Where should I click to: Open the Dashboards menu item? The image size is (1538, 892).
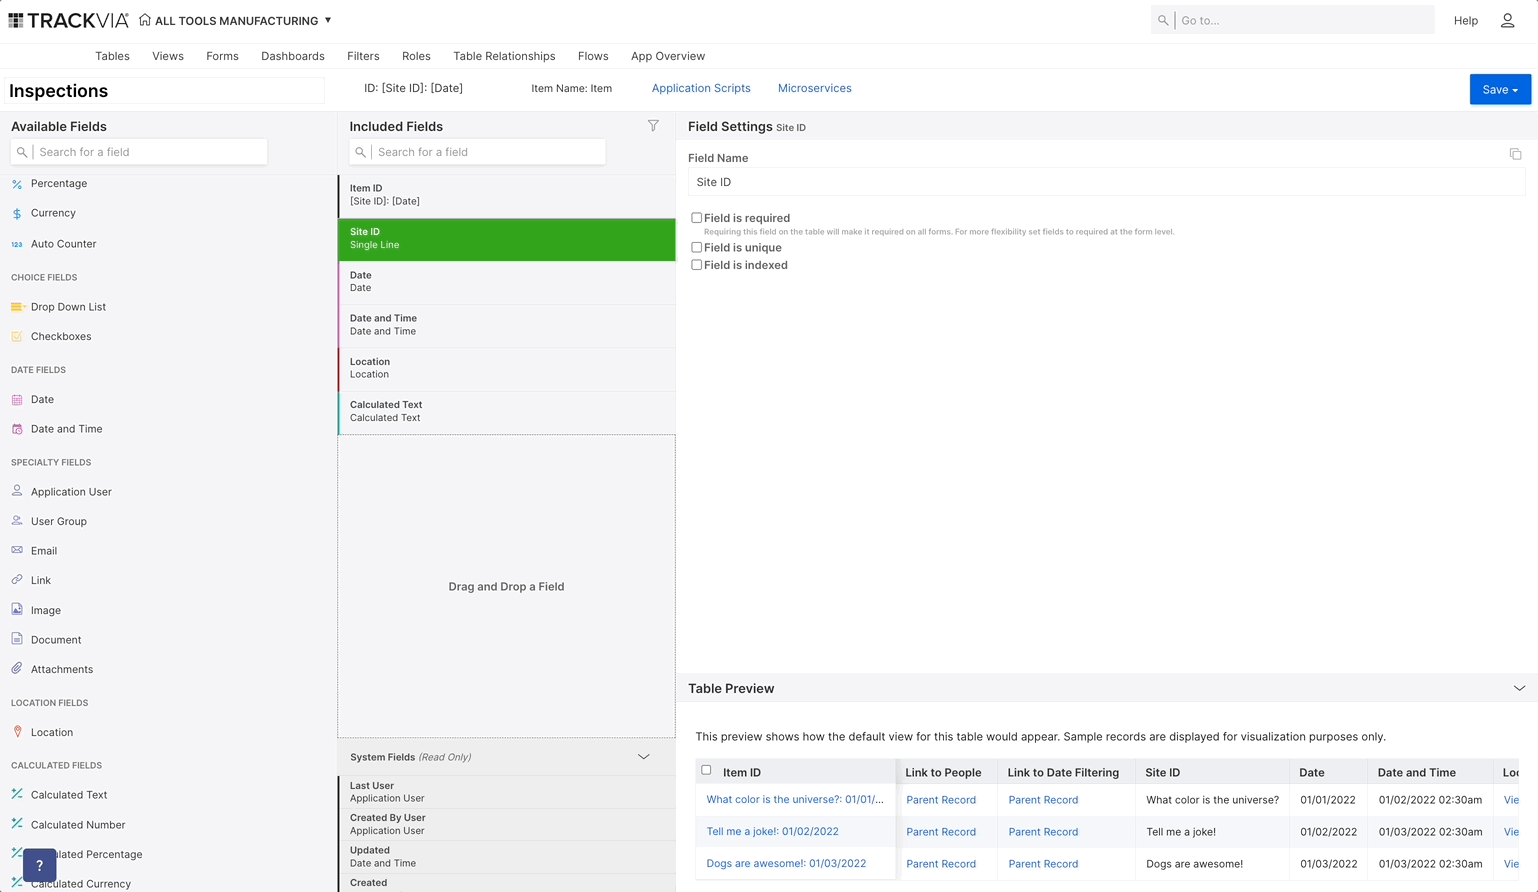click(x=292, y=56)
